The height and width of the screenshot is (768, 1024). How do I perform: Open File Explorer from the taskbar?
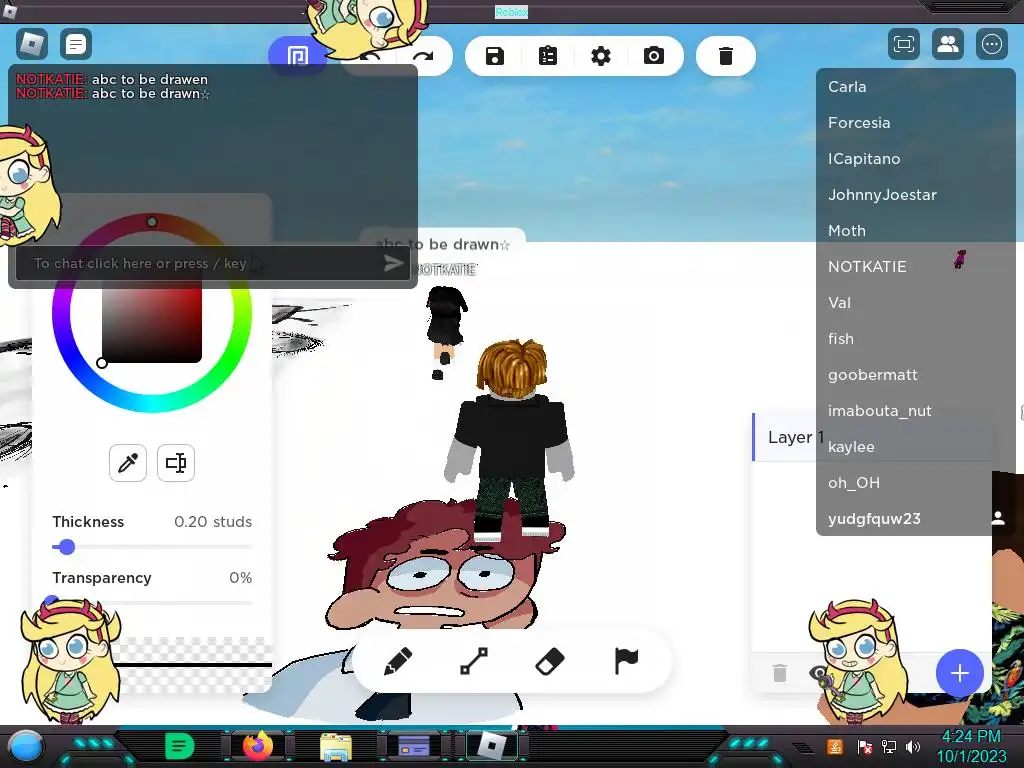click(x=336, y=746)
